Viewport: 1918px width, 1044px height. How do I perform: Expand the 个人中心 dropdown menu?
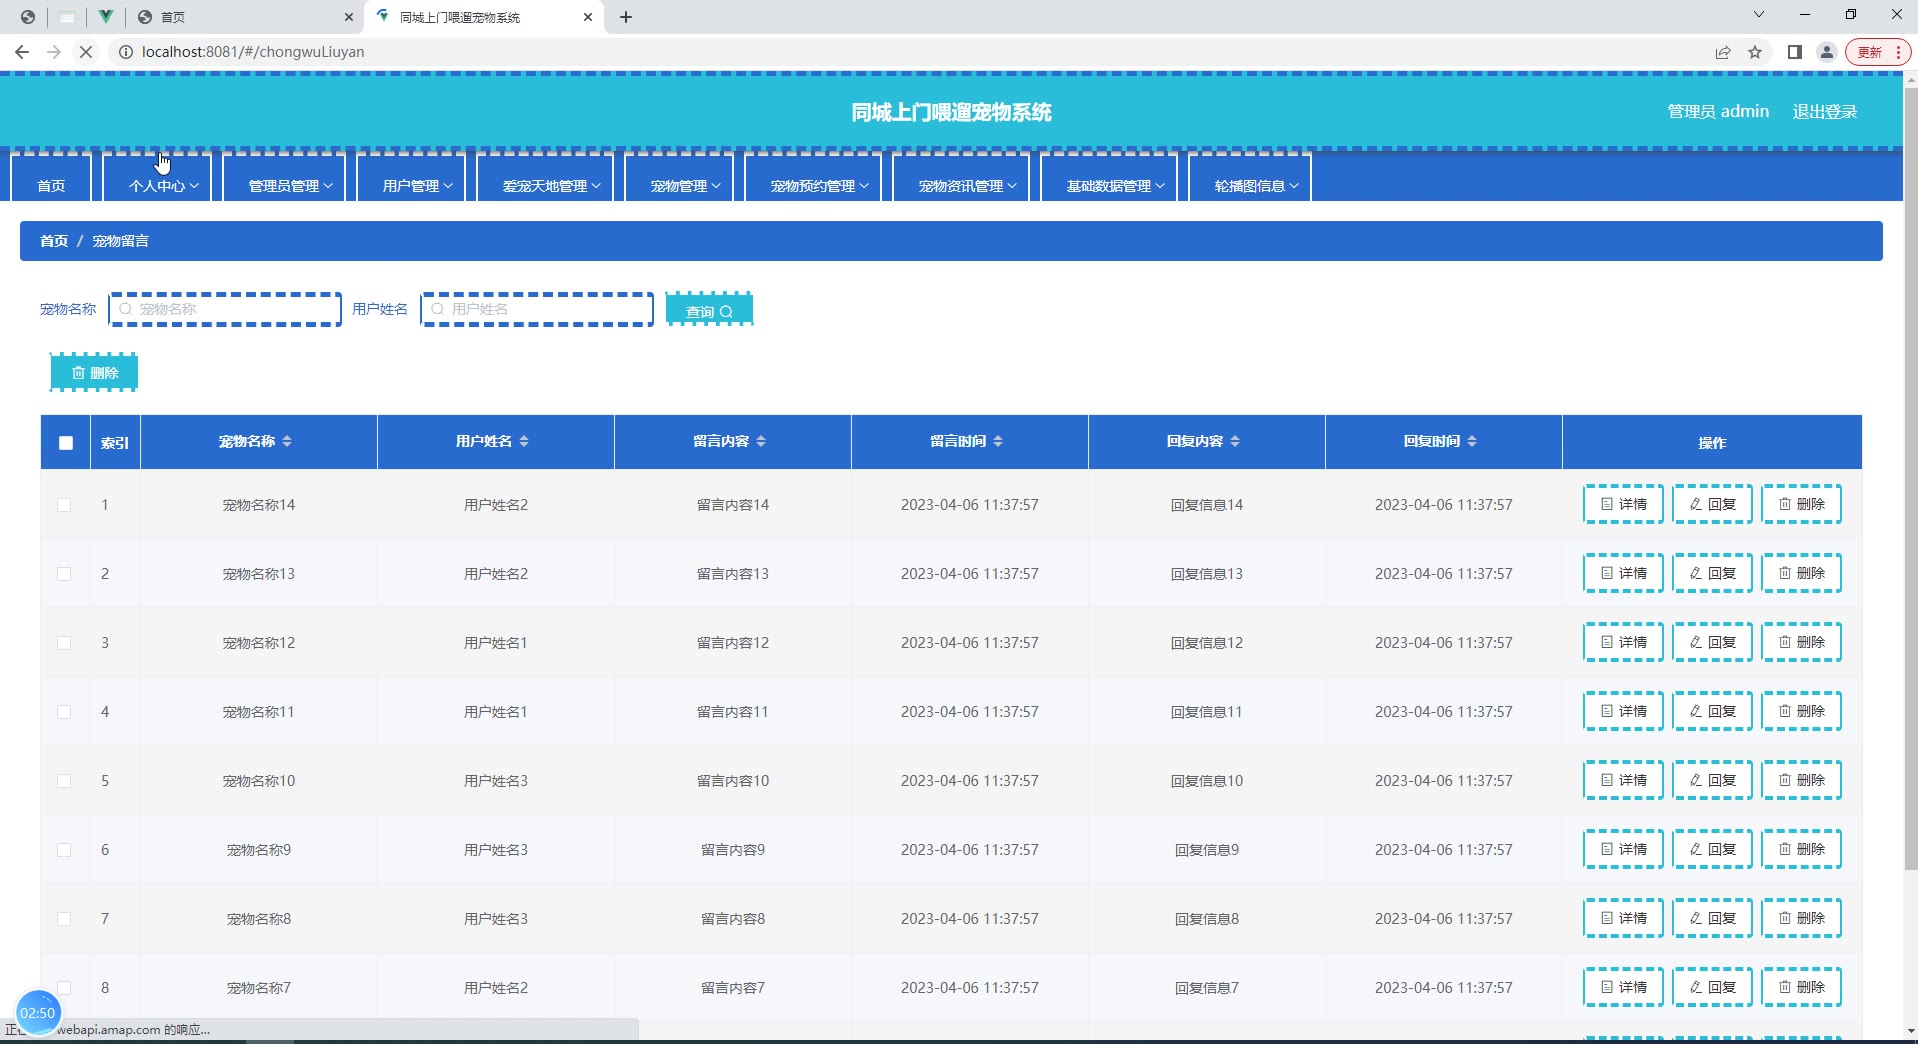pos(163,186)
